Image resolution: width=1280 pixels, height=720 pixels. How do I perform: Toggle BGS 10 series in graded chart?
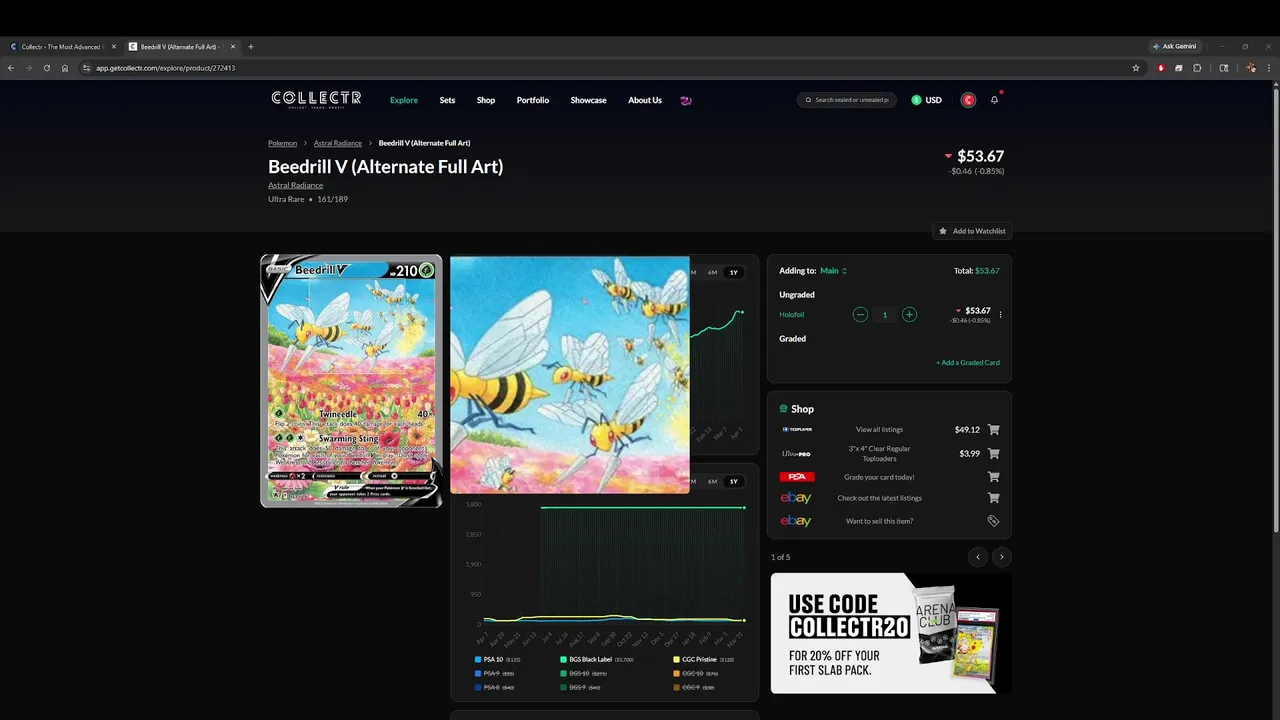[583, 674]
